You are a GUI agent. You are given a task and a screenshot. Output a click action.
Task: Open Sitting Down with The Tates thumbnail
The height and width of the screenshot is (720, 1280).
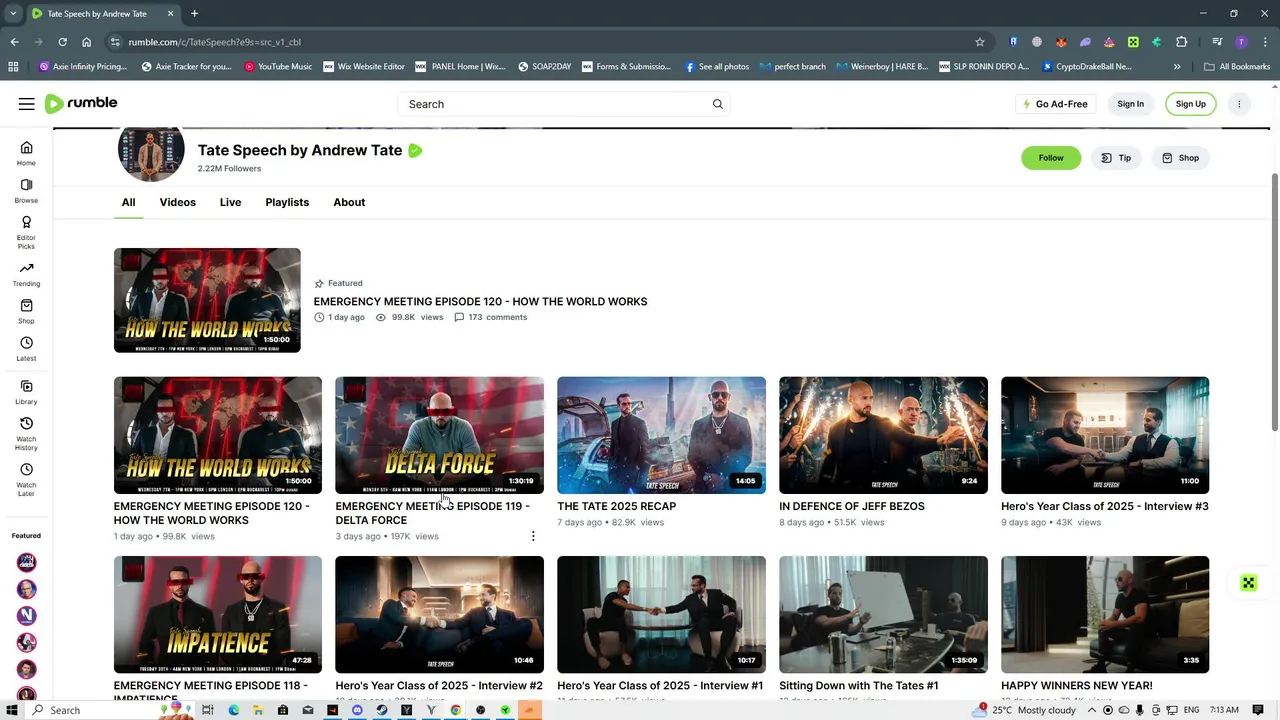click(883, 614)
